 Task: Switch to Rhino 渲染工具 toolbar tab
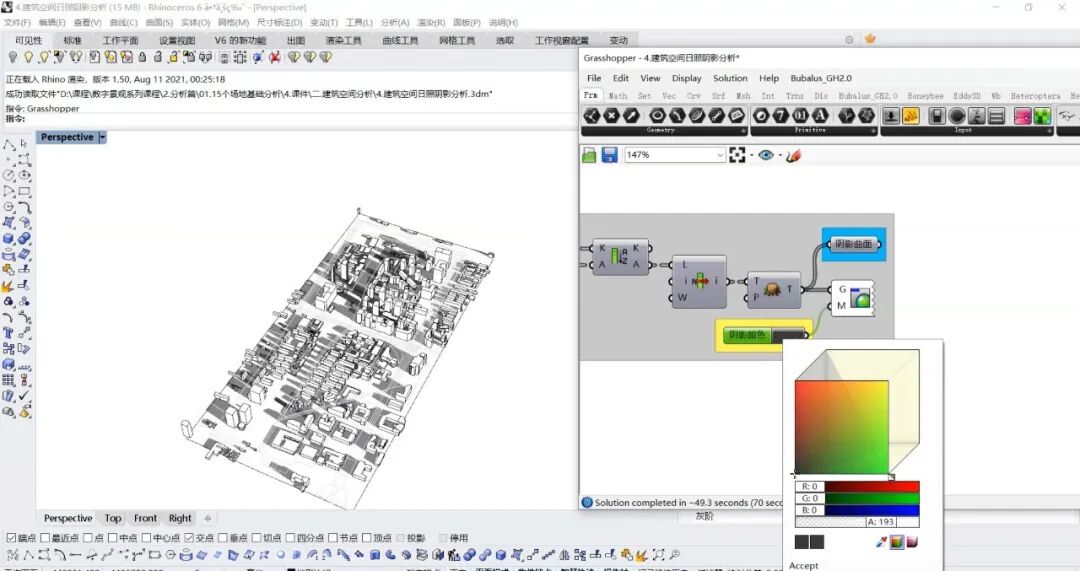(x=344, y=41)
